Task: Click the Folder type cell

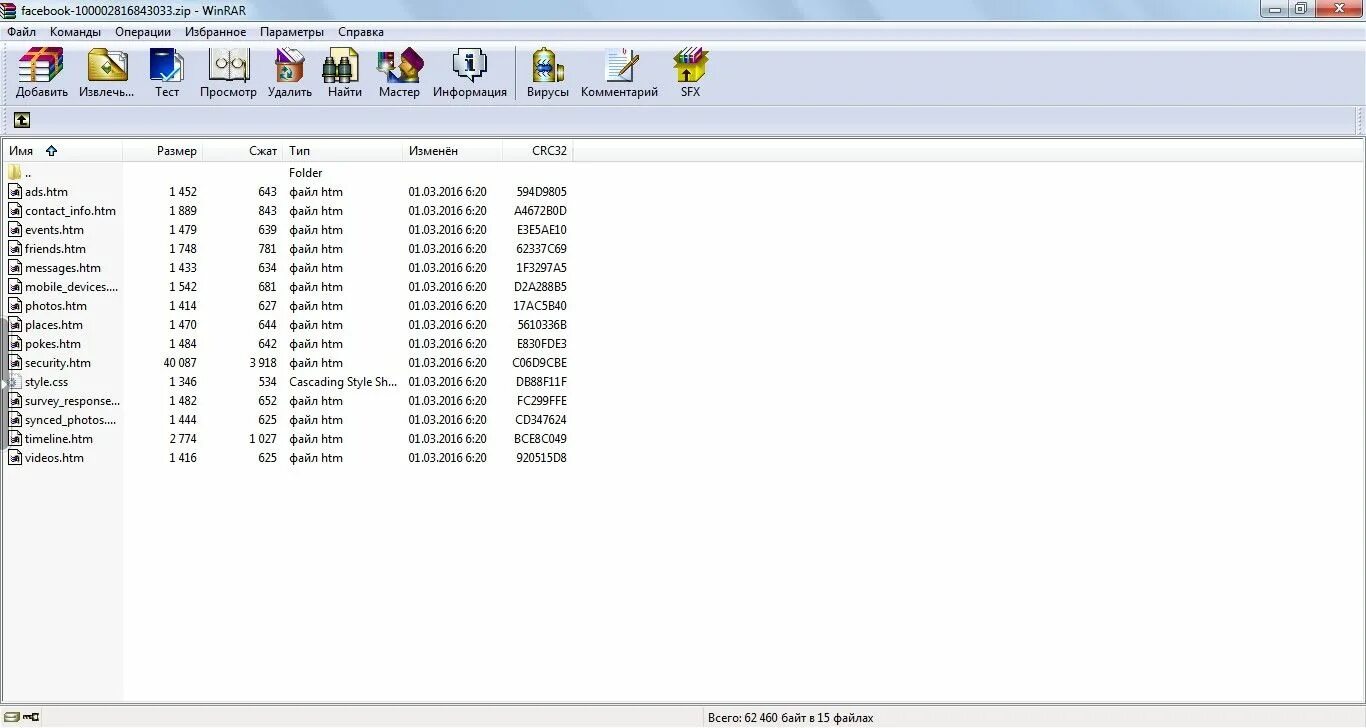Action: click(305, 173)
